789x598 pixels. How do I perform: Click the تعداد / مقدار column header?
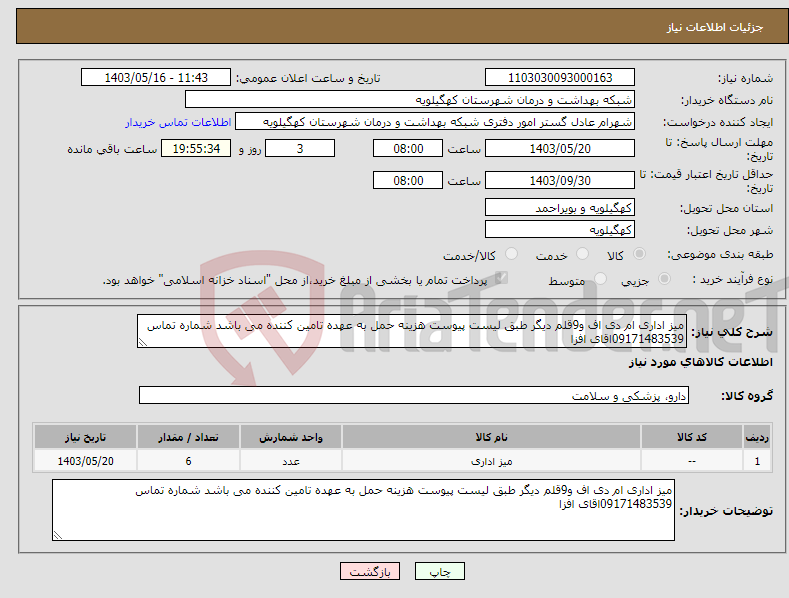[188, 437]
